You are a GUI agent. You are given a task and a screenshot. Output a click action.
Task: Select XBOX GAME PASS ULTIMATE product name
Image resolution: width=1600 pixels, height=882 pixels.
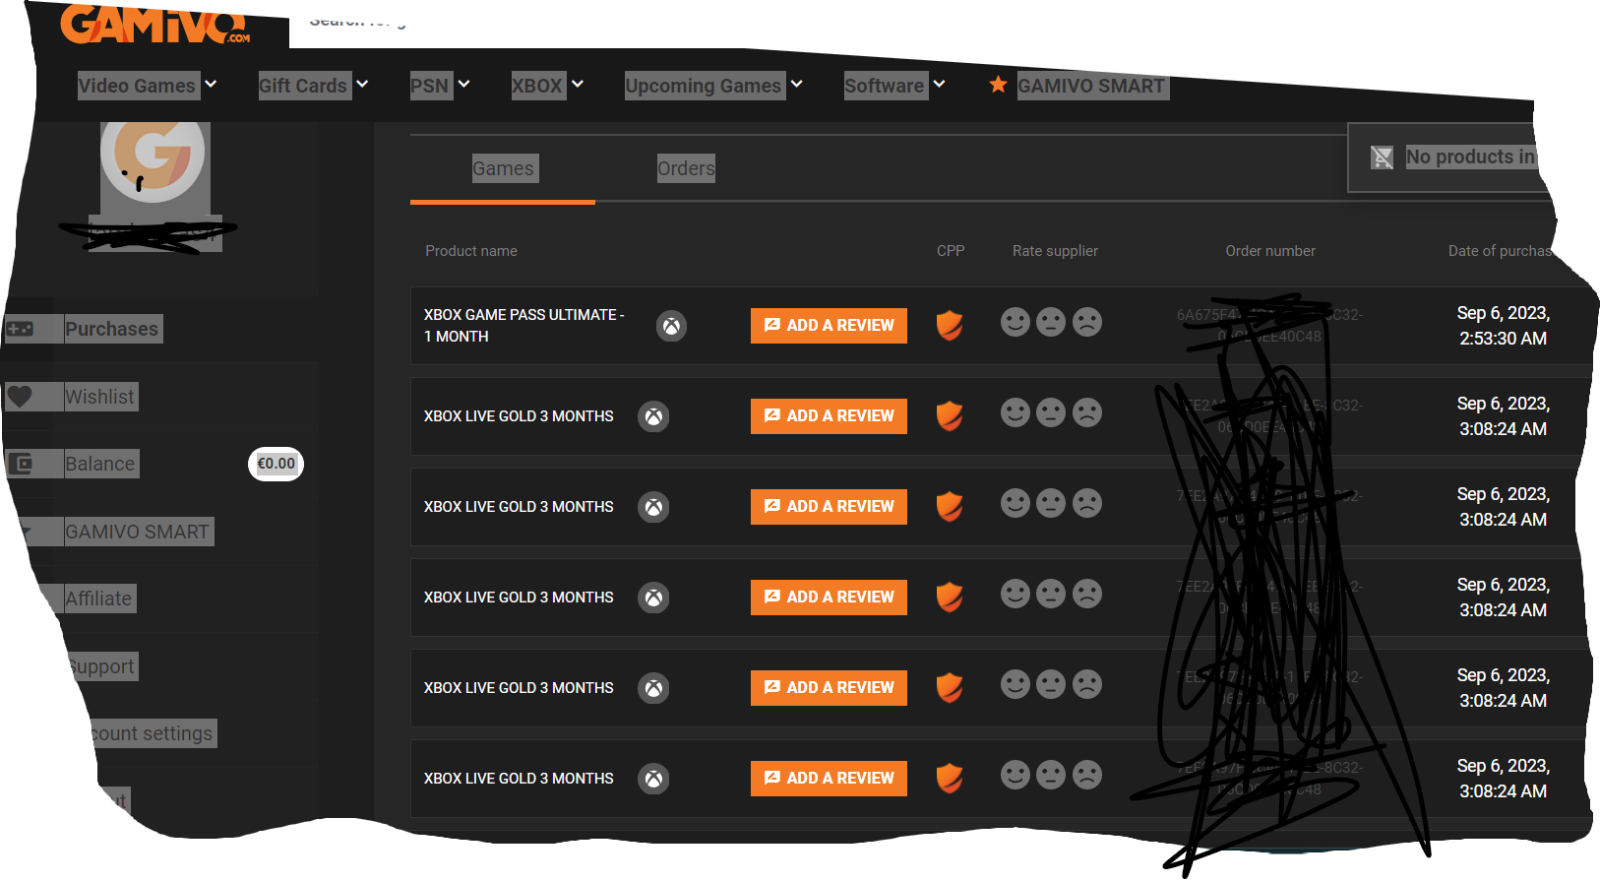click(524, 325)
